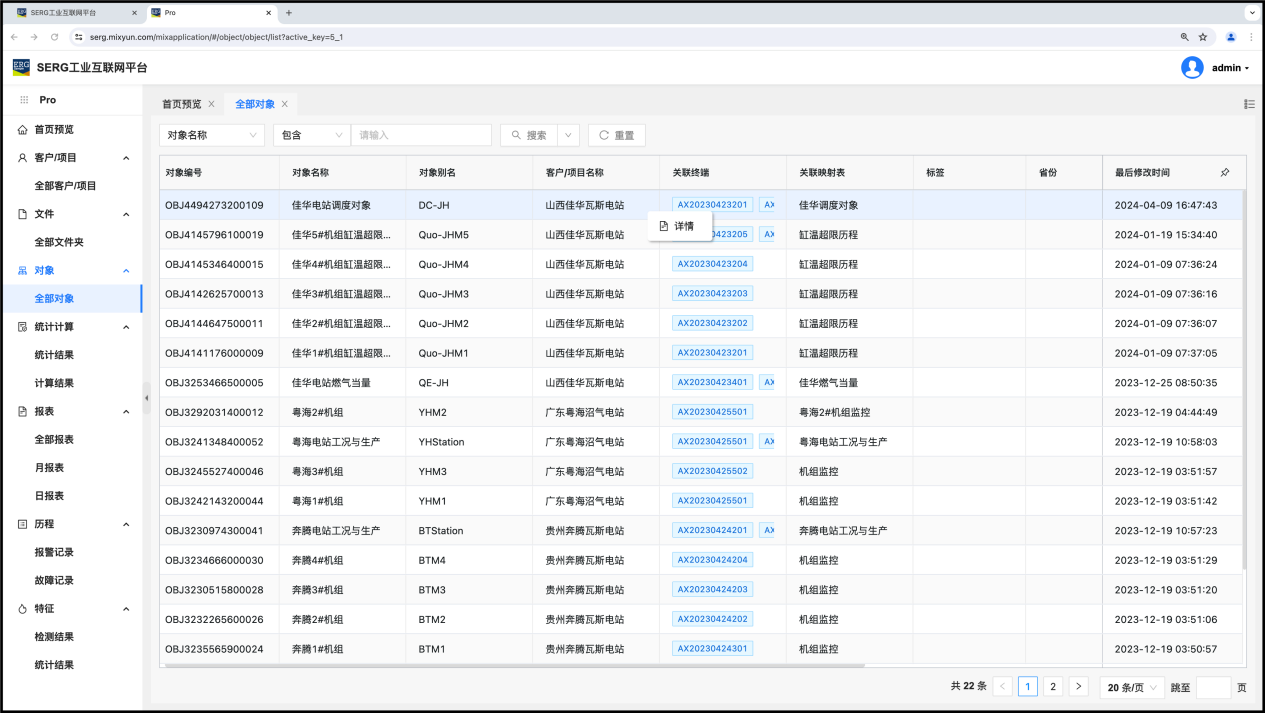Collapse the sidebar using the handle arrow
This screenshot has width=1265, height=713.
[x=147, y=398]
